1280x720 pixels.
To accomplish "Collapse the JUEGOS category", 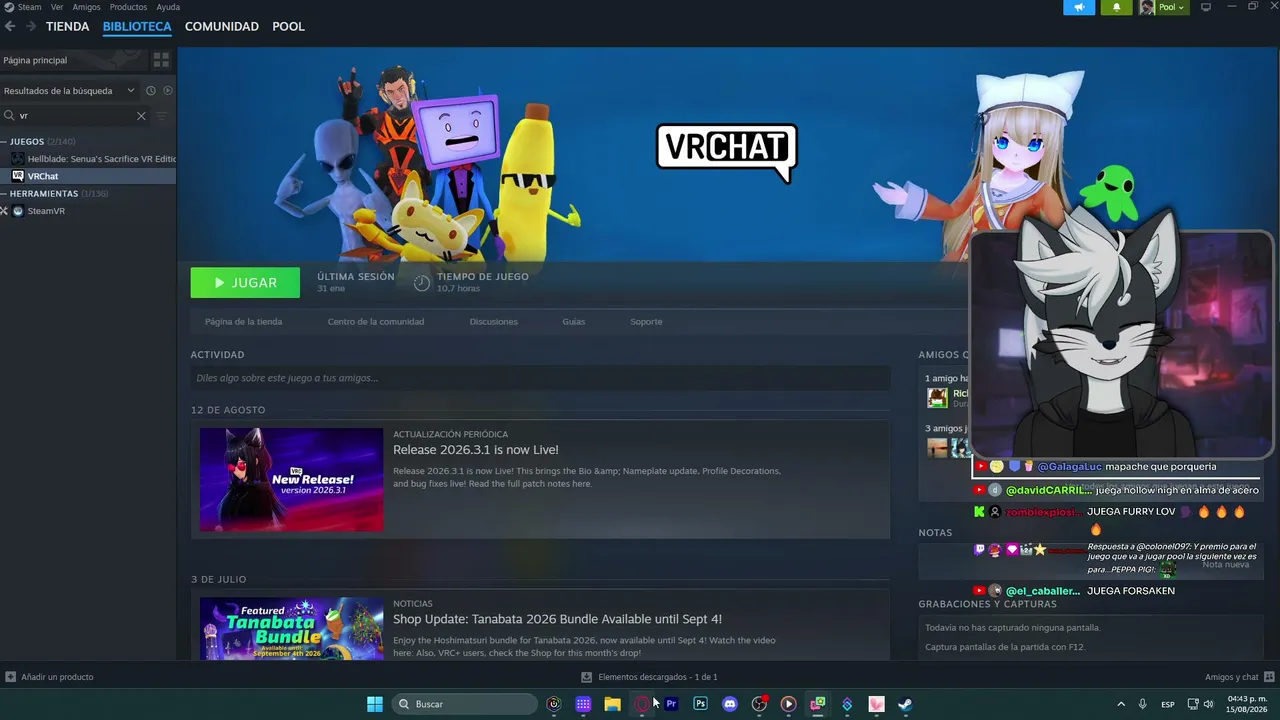I will pos(4,142).
